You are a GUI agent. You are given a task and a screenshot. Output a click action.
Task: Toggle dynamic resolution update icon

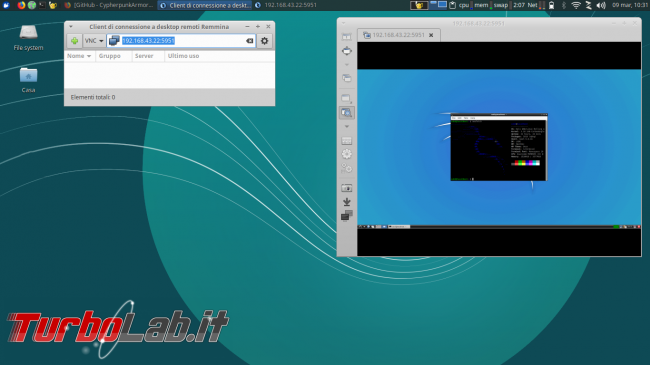347,98
